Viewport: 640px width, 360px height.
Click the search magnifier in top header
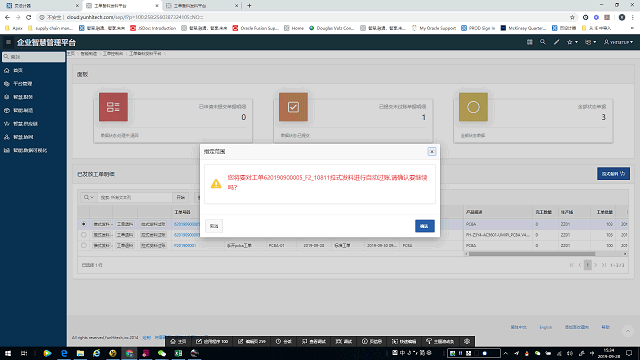(x=542, y=42)
